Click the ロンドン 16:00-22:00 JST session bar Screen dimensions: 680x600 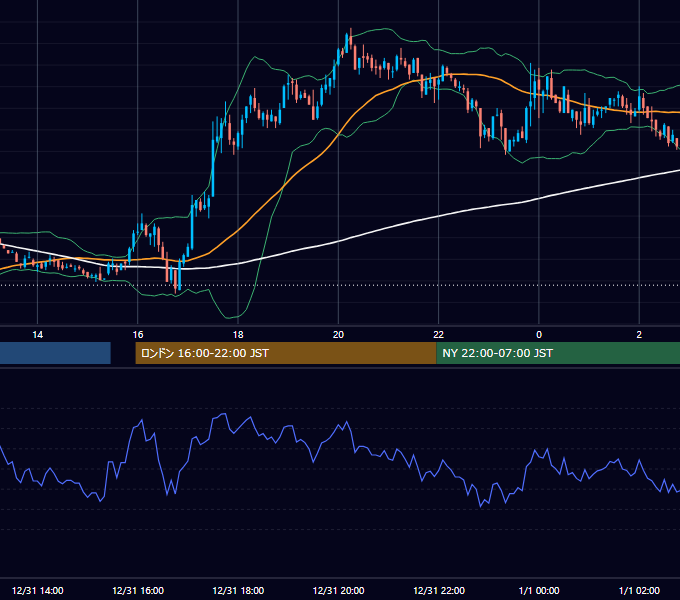coord(286,353)
